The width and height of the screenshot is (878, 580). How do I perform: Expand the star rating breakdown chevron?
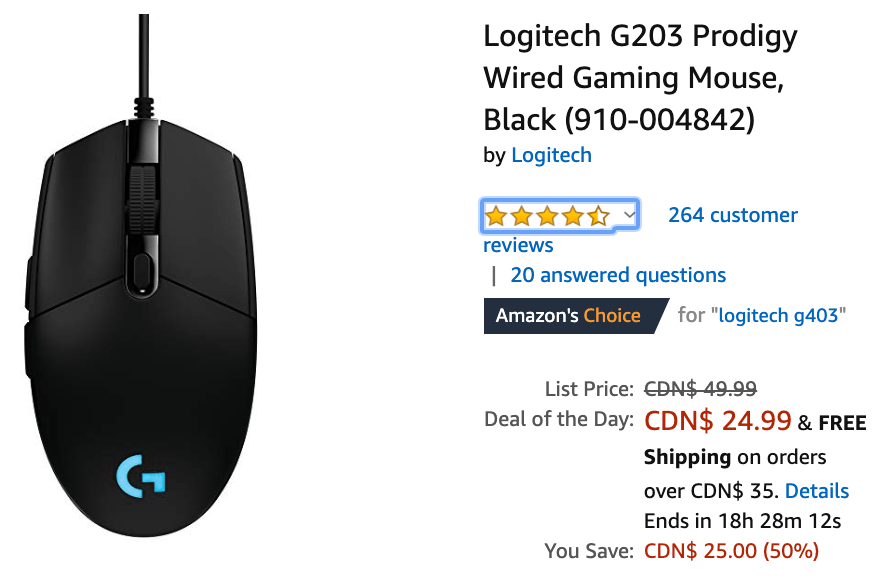coord(629,215)
